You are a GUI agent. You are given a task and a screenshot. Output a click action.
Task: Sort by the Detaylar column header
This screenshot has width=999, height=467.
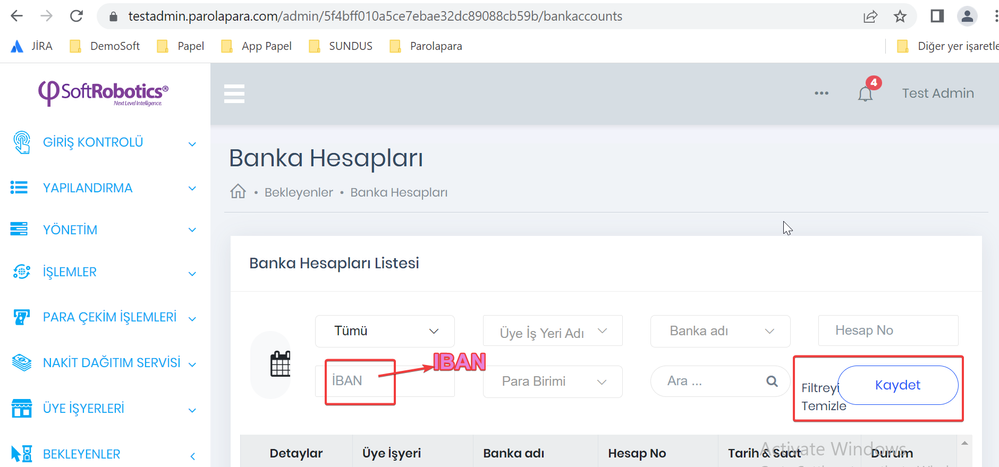point(296,453)
